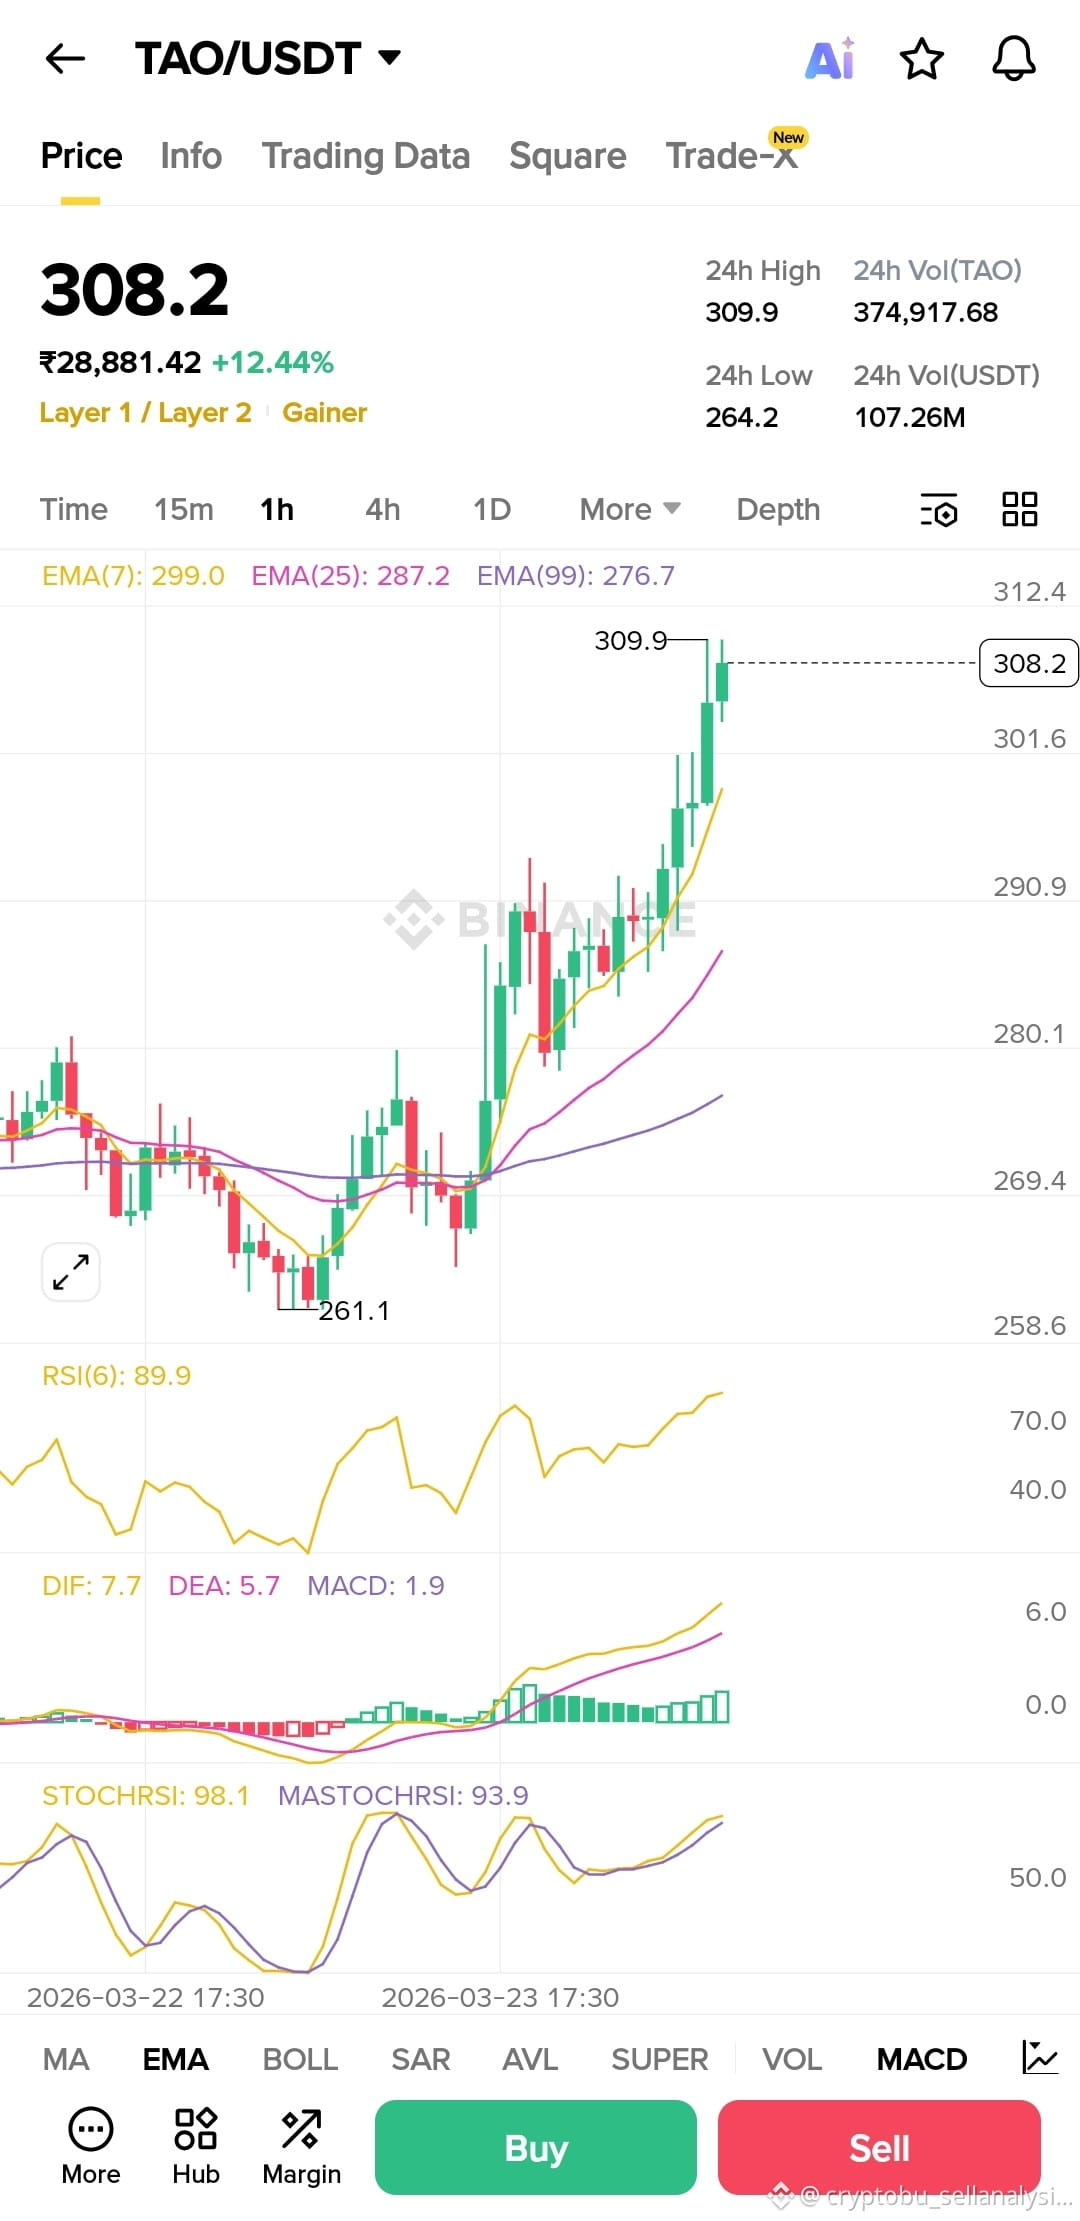The width and height of the screenshot is (1080, 2221).
Task: Tap the current price tag 308.2 on axis
Action: point(1029,663)
